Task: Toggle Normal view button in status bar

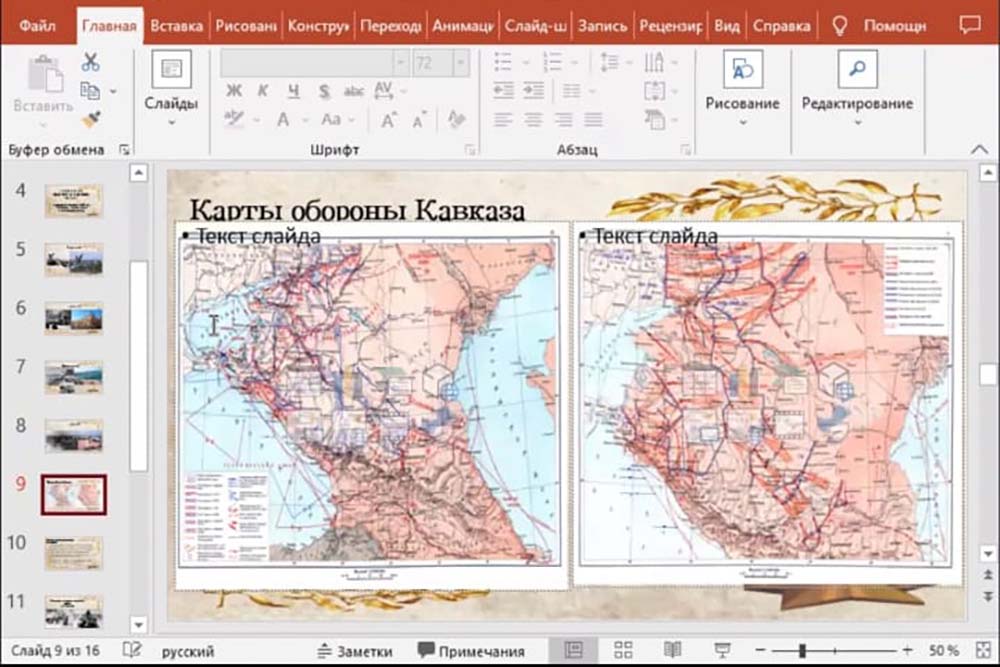Action: point(573,650)
